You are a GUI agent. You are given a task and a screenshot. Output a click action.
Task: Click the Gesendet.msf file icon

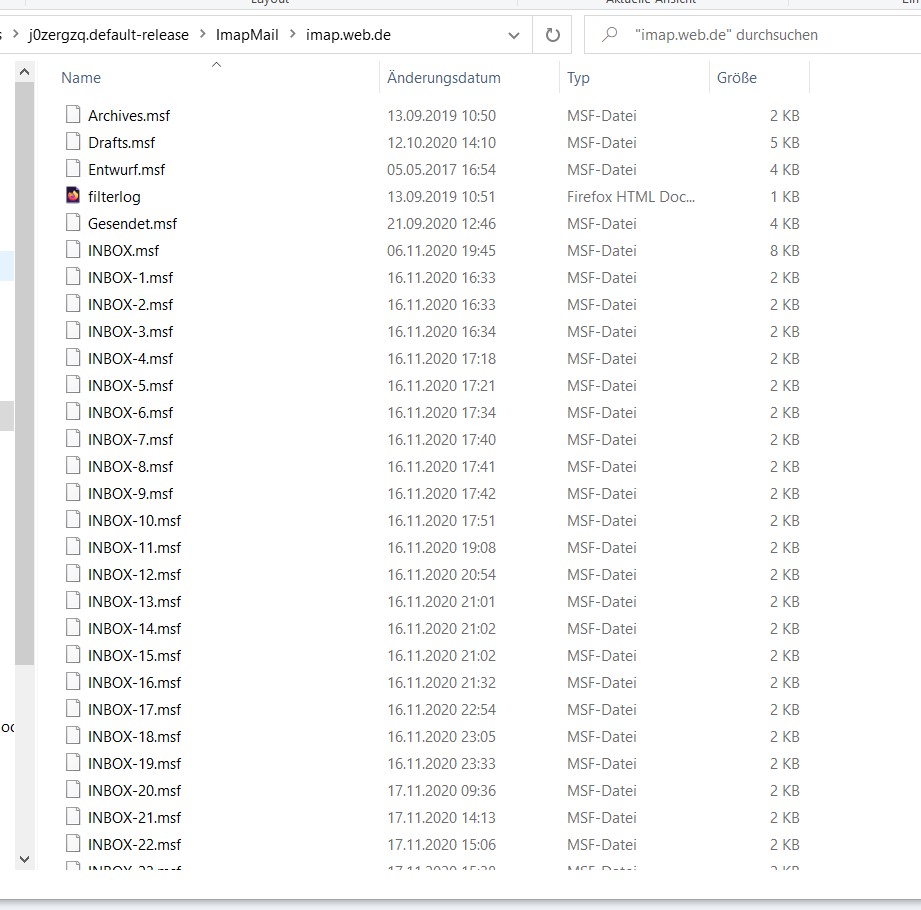(73, 223)
